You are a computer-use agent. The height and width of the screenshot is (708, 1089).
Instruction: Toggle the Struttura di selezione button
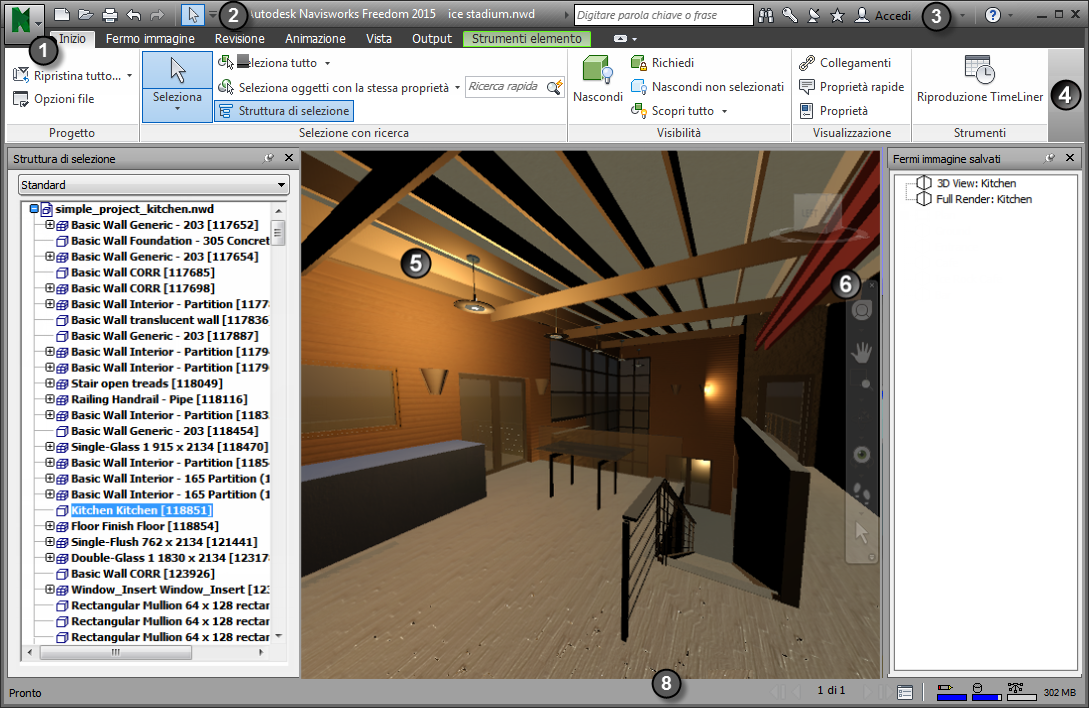(x=284, y=110)
